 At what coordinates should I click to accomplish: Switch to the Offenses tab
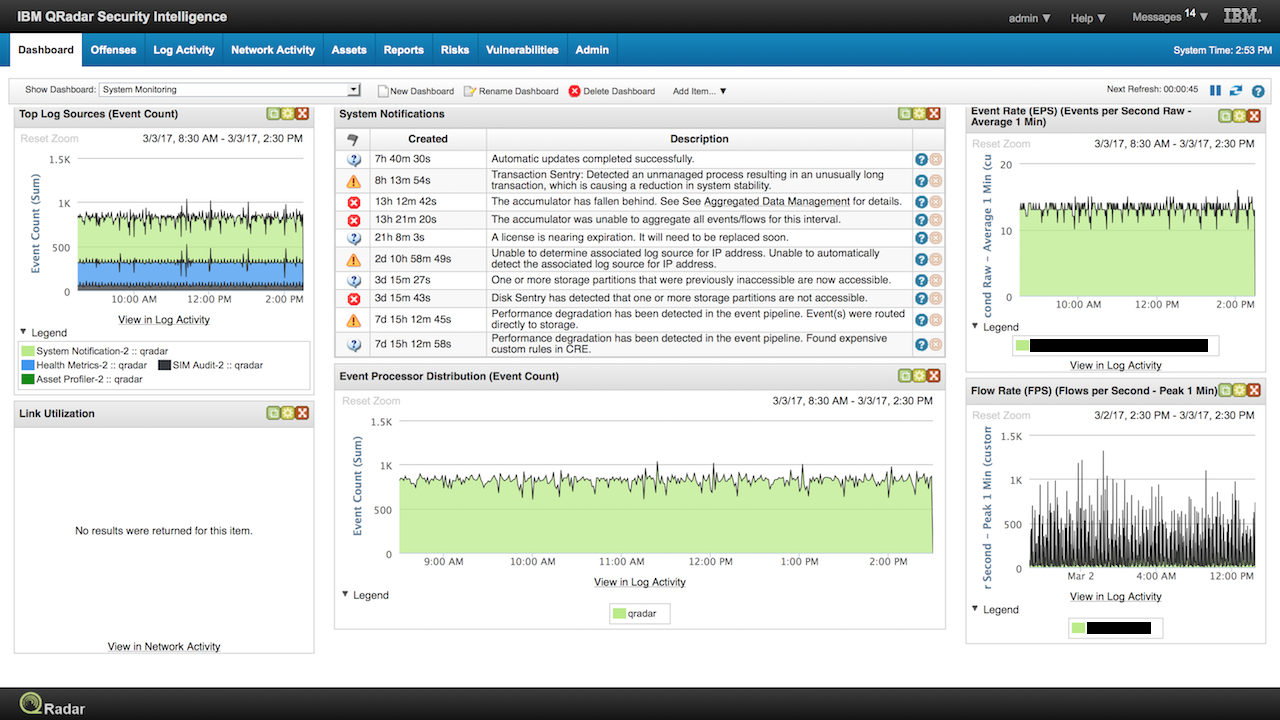[x=113, y=49]
